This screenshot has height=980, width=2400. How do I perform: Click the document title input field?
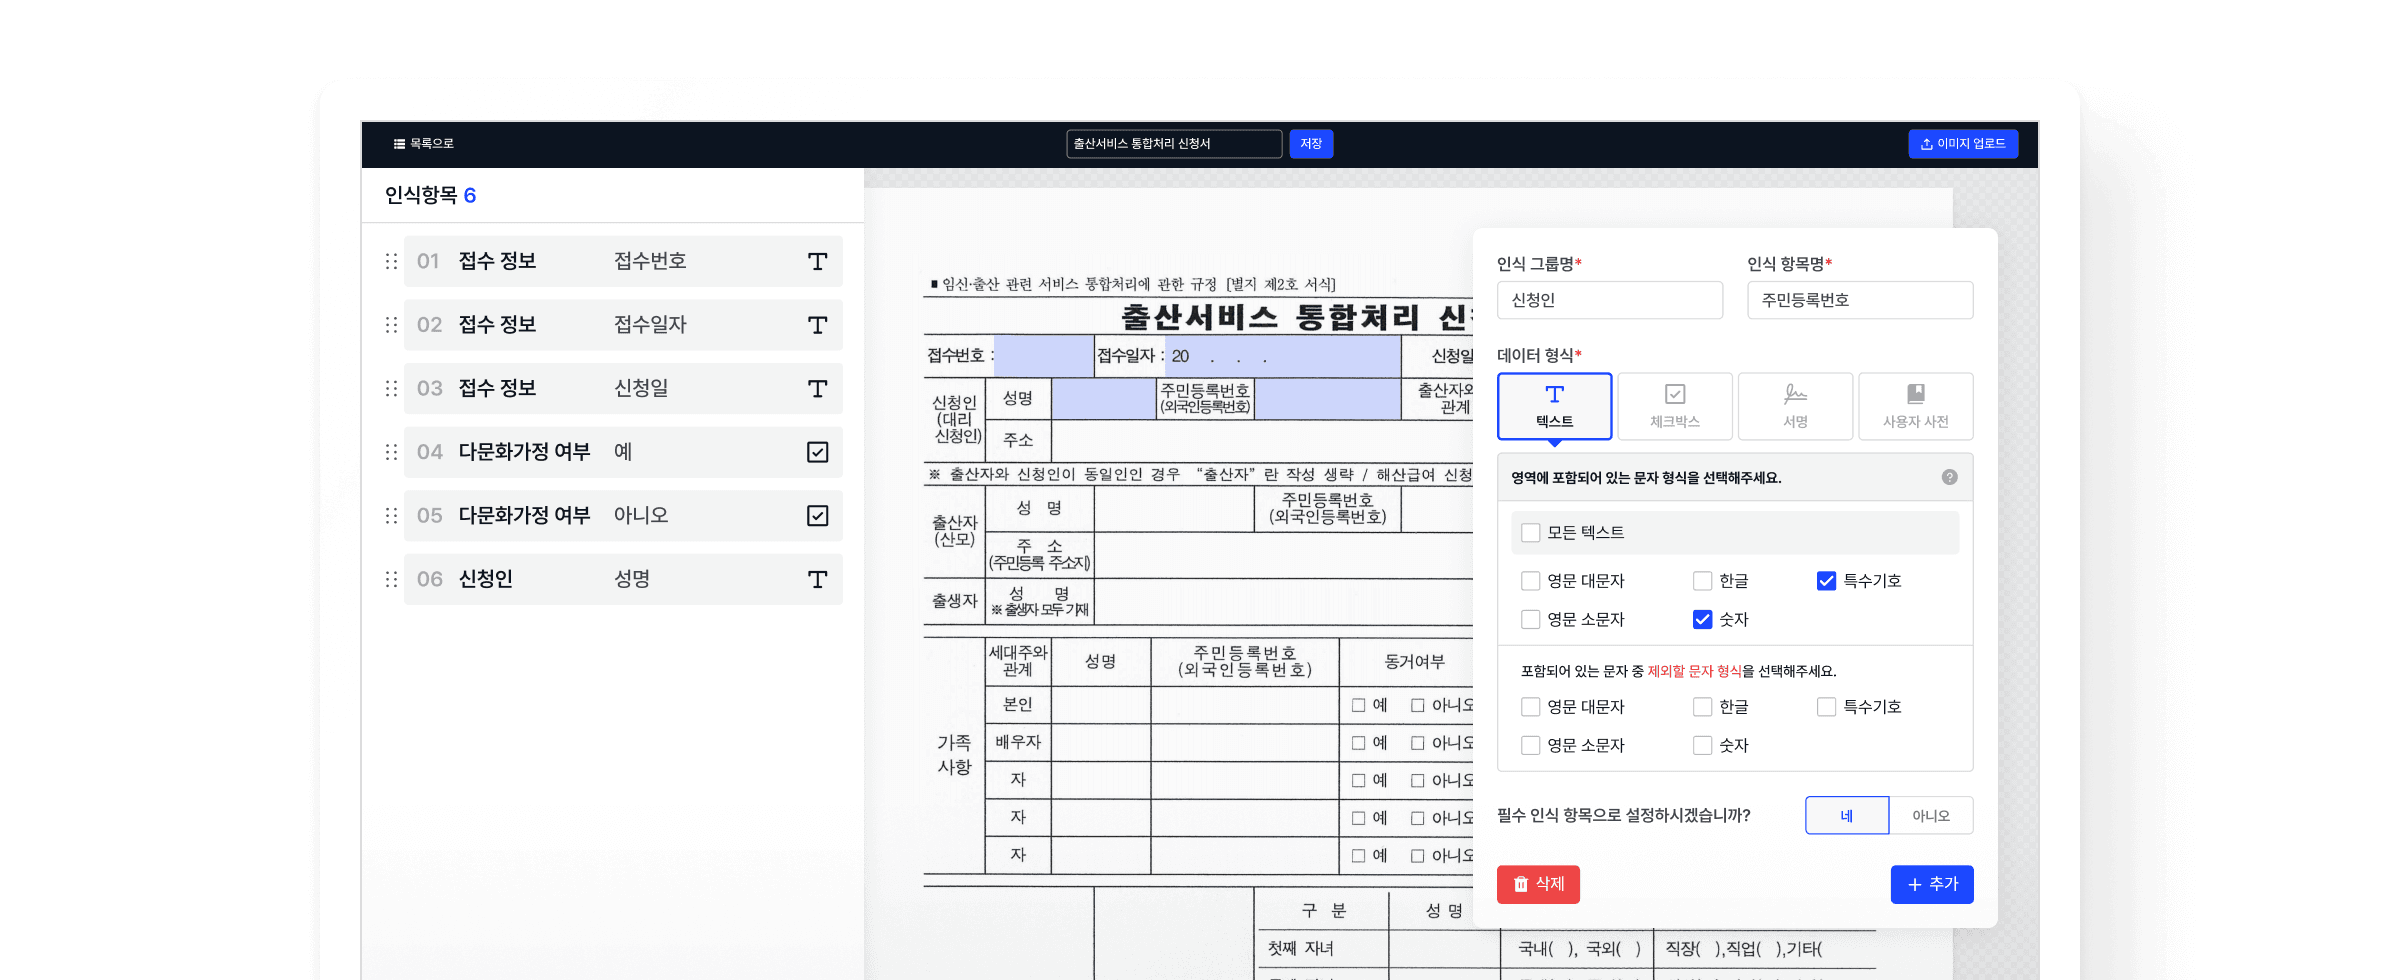pos(1174,144)
